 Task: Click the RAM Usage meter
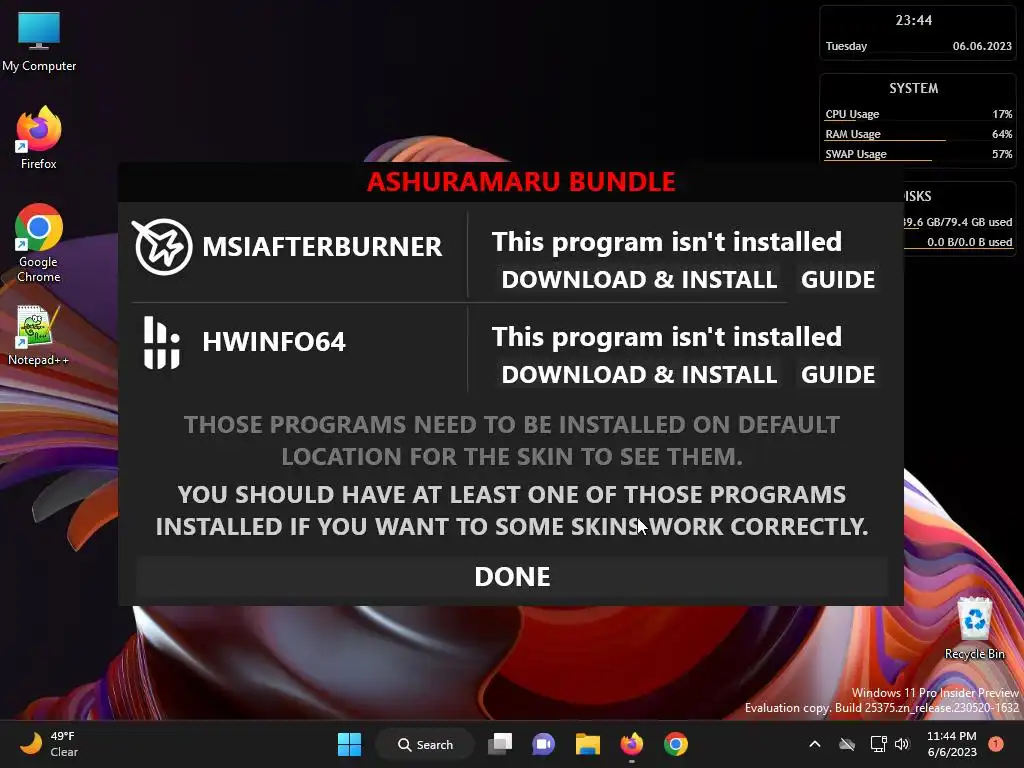tap(918, 135)
